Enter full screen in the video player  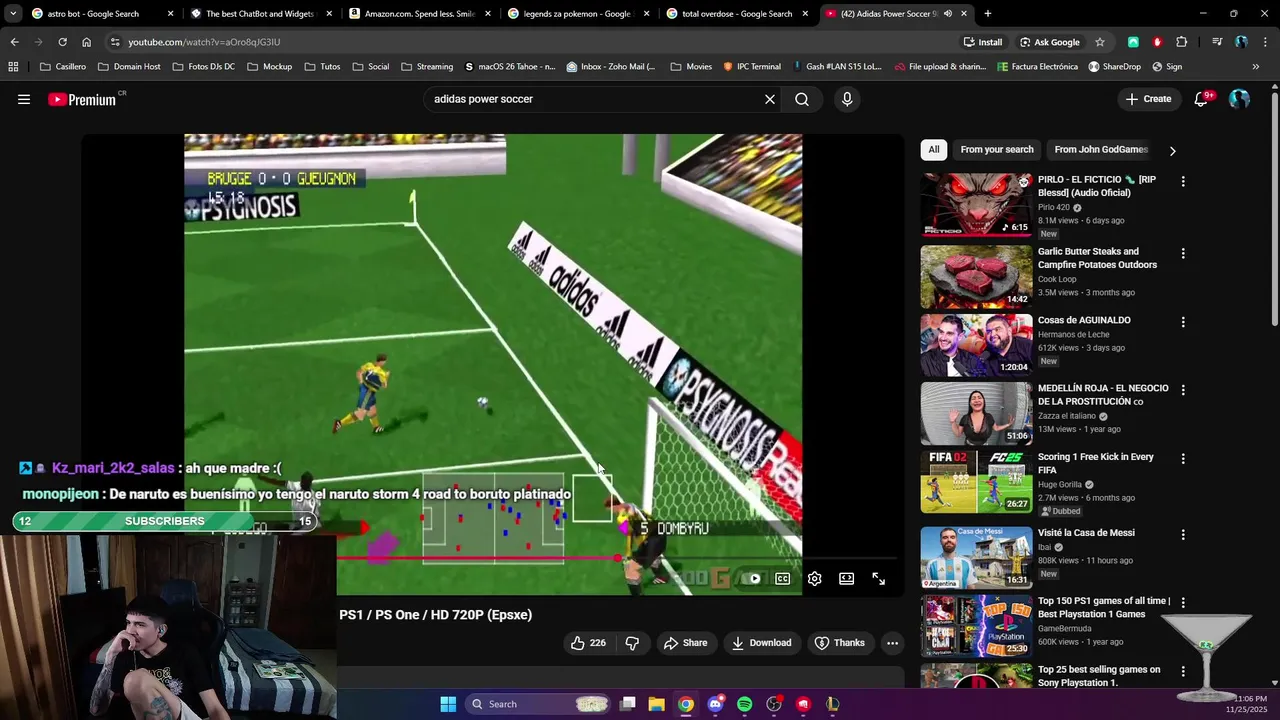[879, 578]
